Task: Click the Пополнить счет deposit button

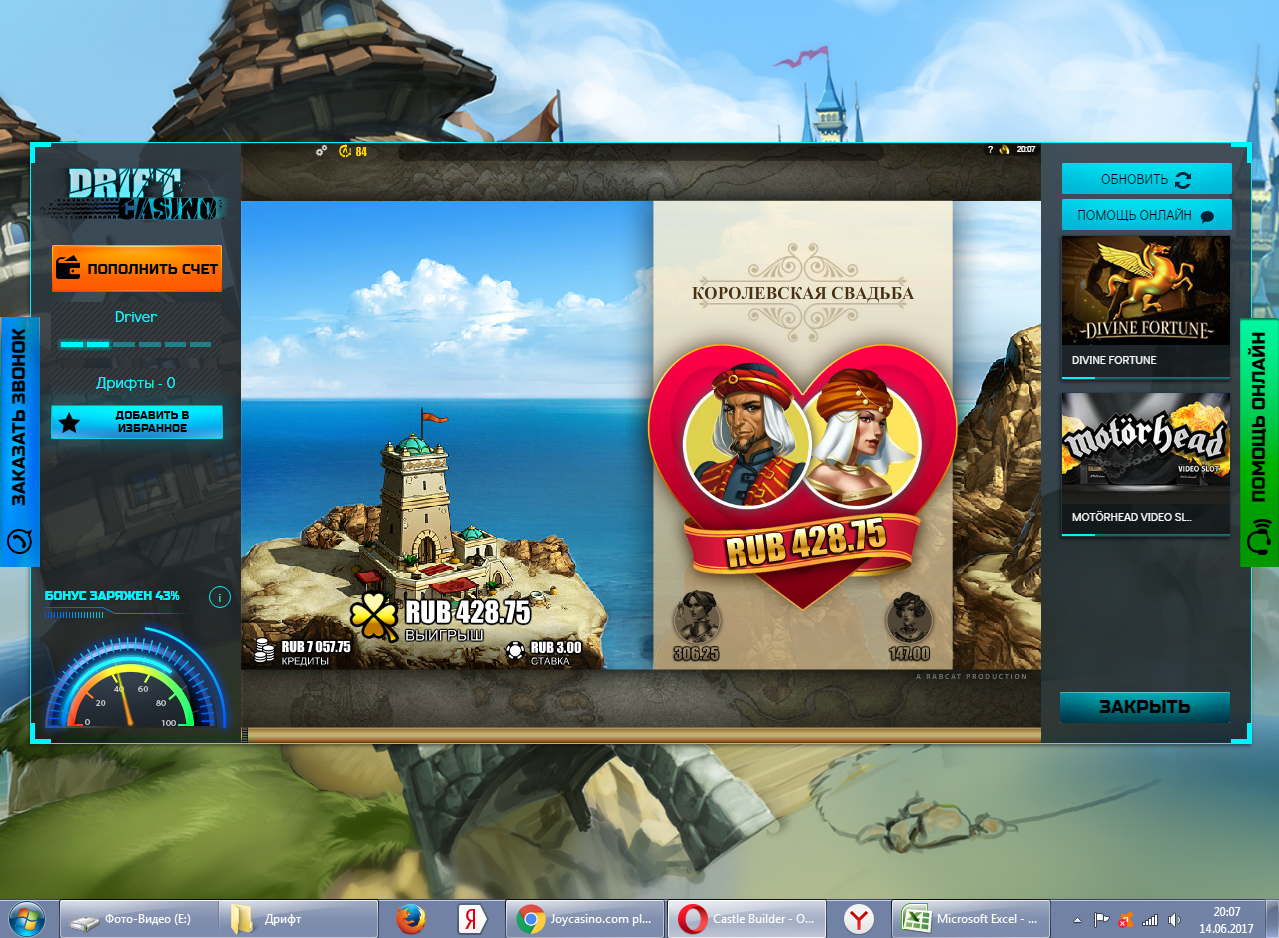Action: click(x=137, y=268)
